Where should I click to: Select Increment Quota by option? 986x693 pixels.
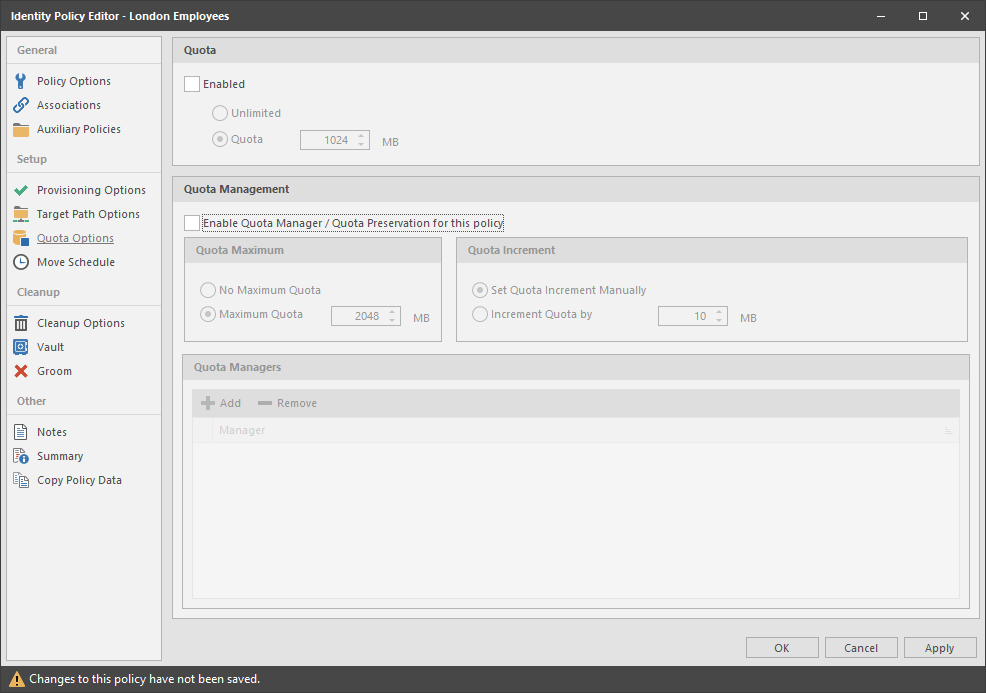click(x=480, y=314)
